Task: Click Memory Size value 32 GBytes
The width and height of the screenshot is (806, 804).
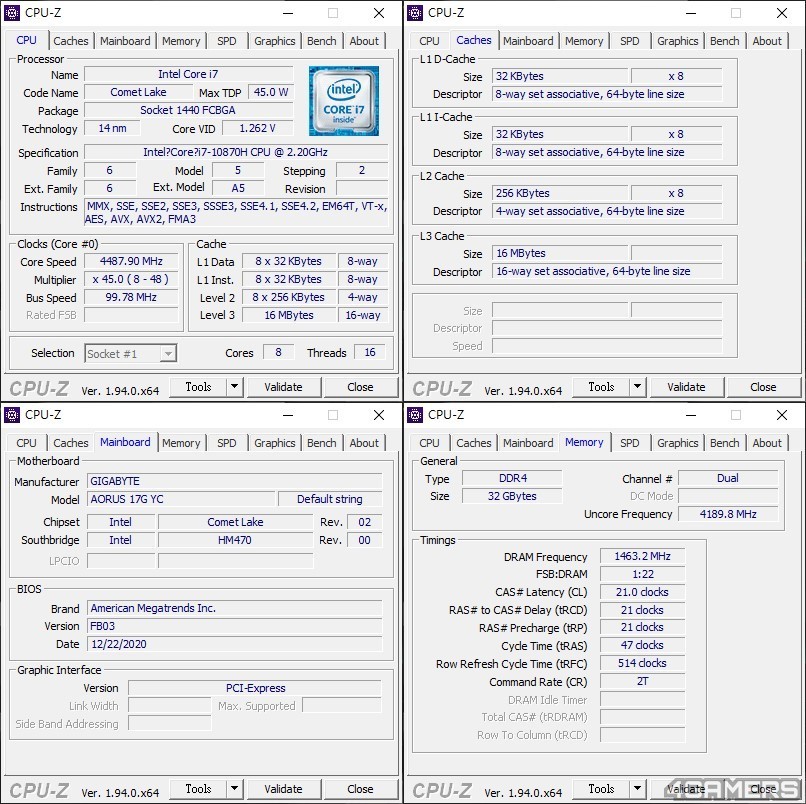Action: pyautogui.click(x=512, y=496)
